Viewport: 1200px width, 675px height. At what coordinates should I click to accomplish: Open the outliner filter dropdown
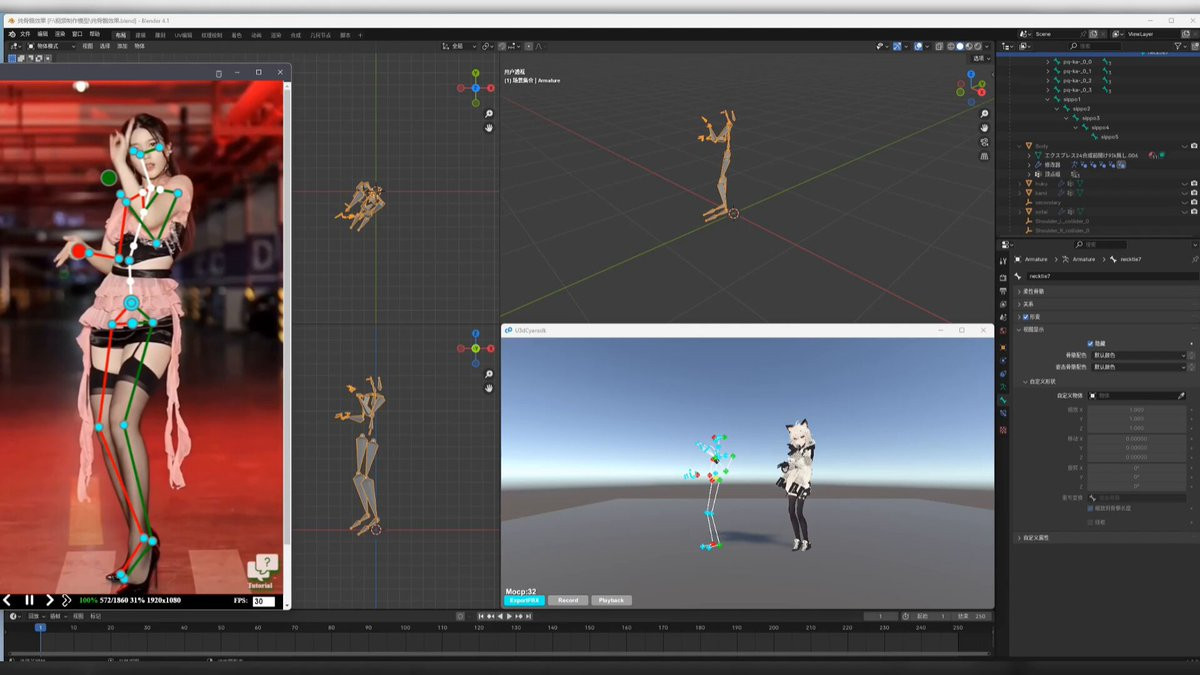coord(1181,46)
